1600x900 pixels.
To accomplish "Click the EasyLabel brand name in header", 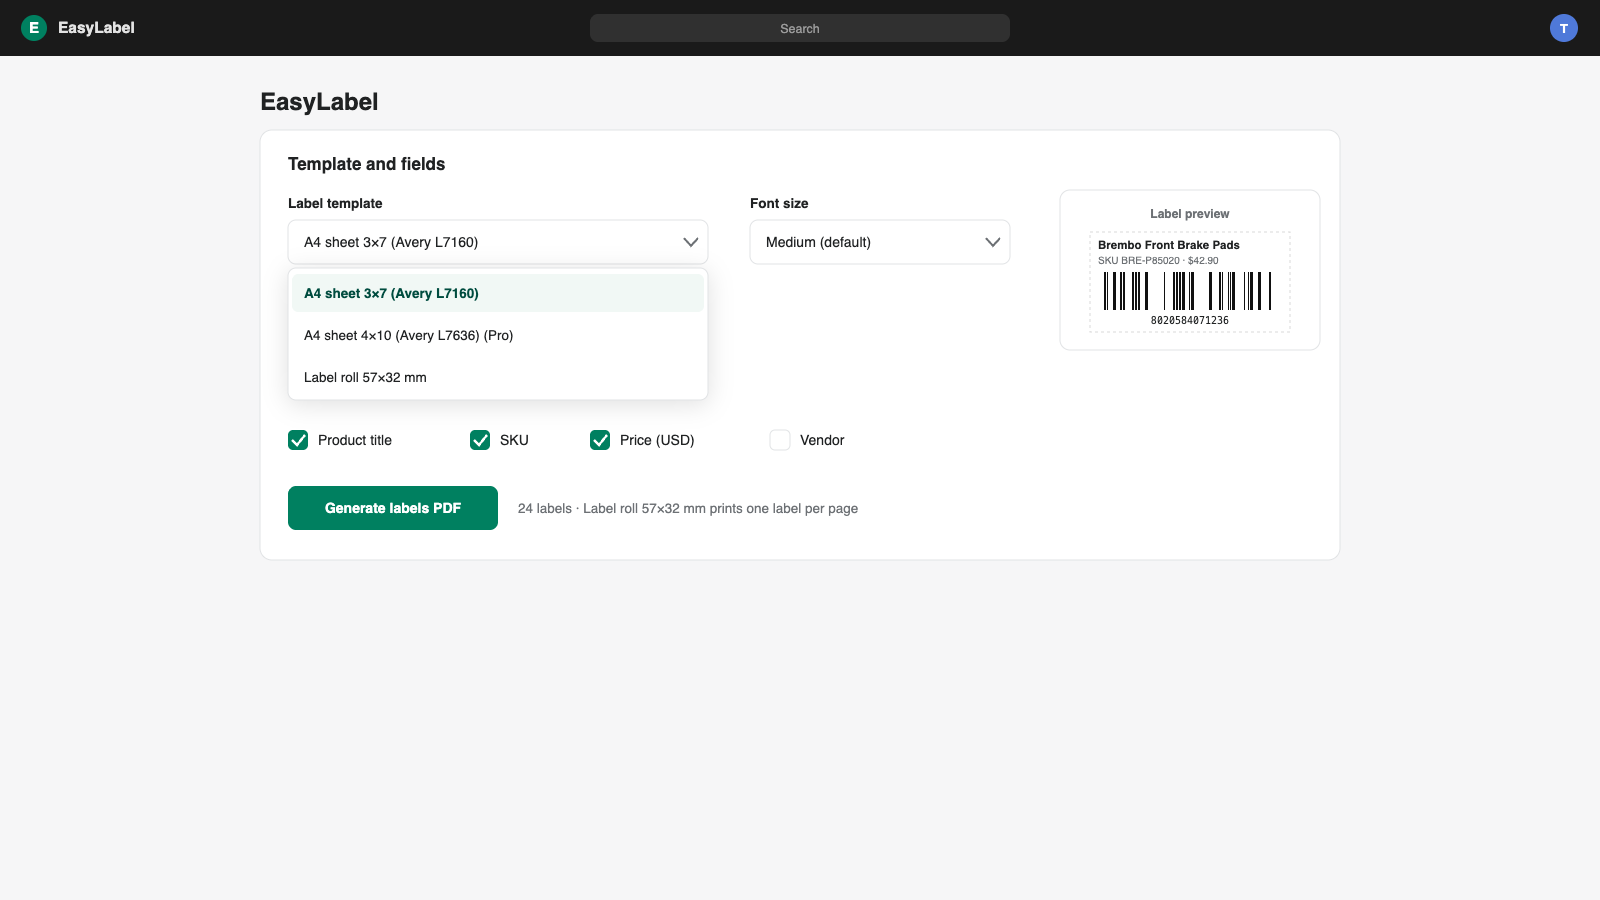I will tap(96, 28).
